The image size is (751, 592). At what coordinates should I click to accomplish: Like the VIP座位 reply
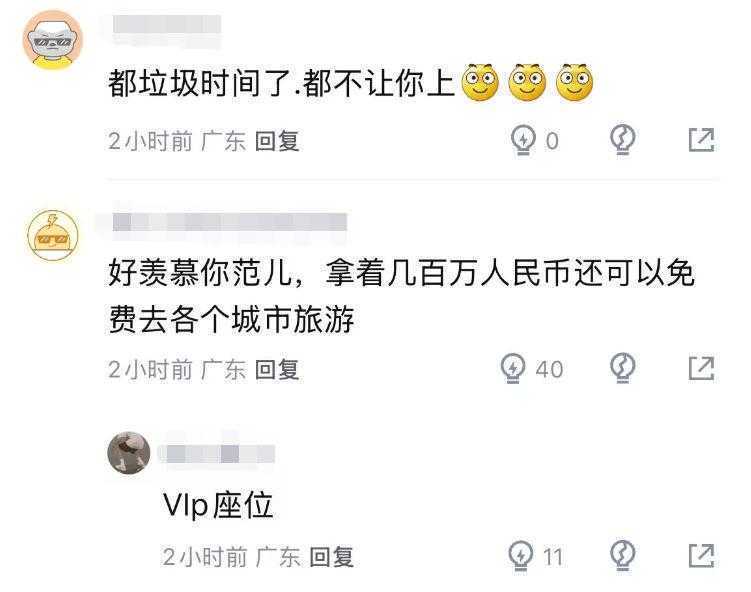521,556
